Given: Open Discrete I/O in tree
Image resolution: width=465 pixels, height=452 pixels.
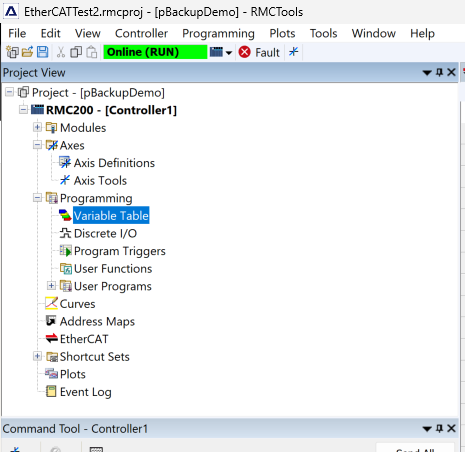Looking at the screenshot, I should click(105, 233).
